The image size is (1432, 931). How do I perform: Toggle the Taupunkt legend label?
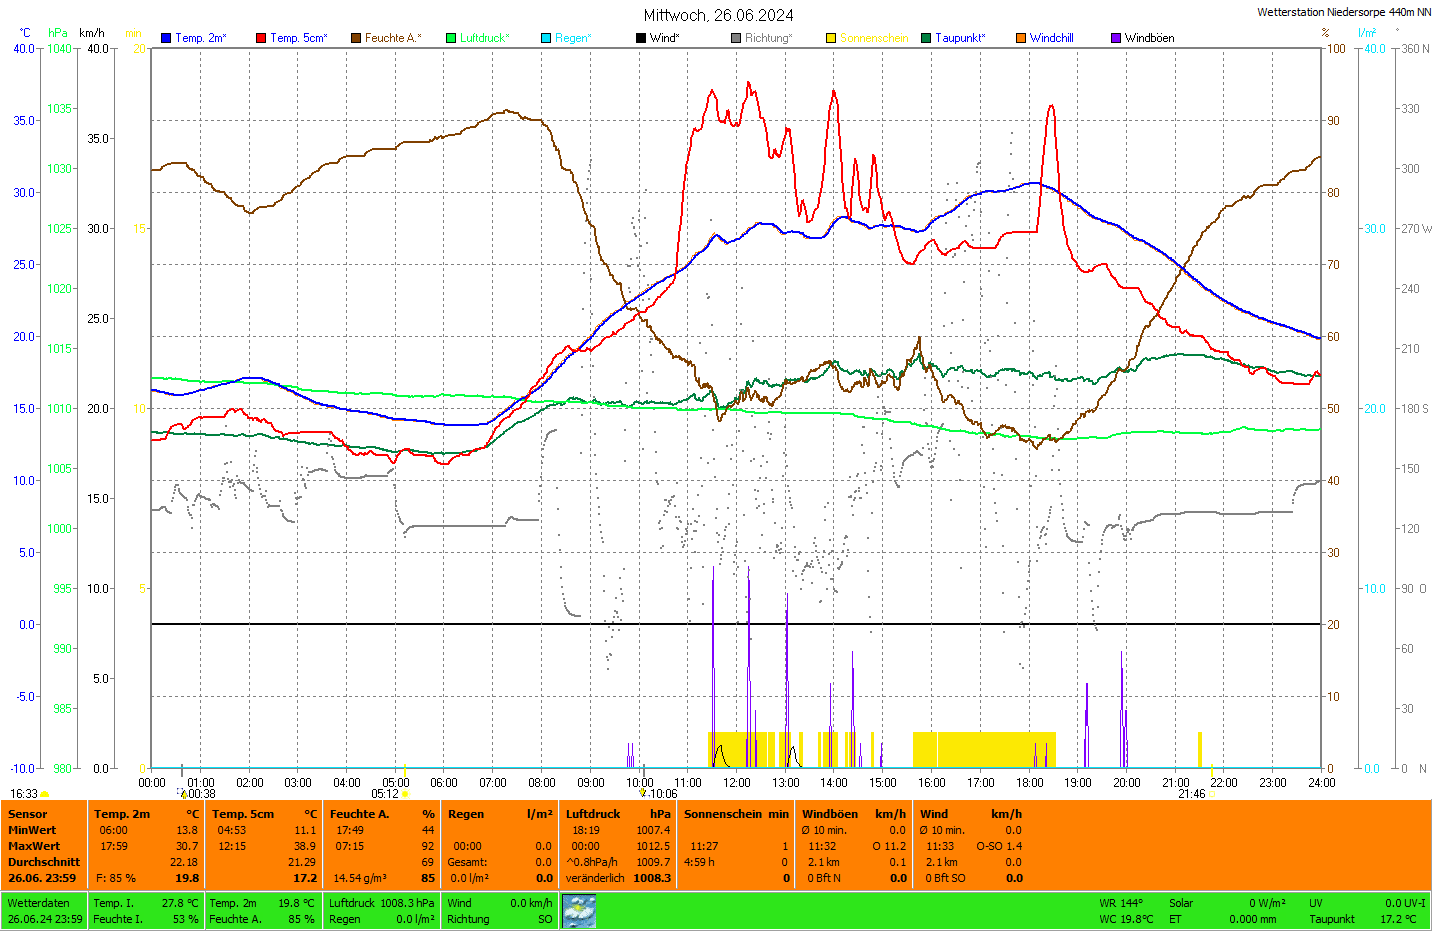click(959, 38)
